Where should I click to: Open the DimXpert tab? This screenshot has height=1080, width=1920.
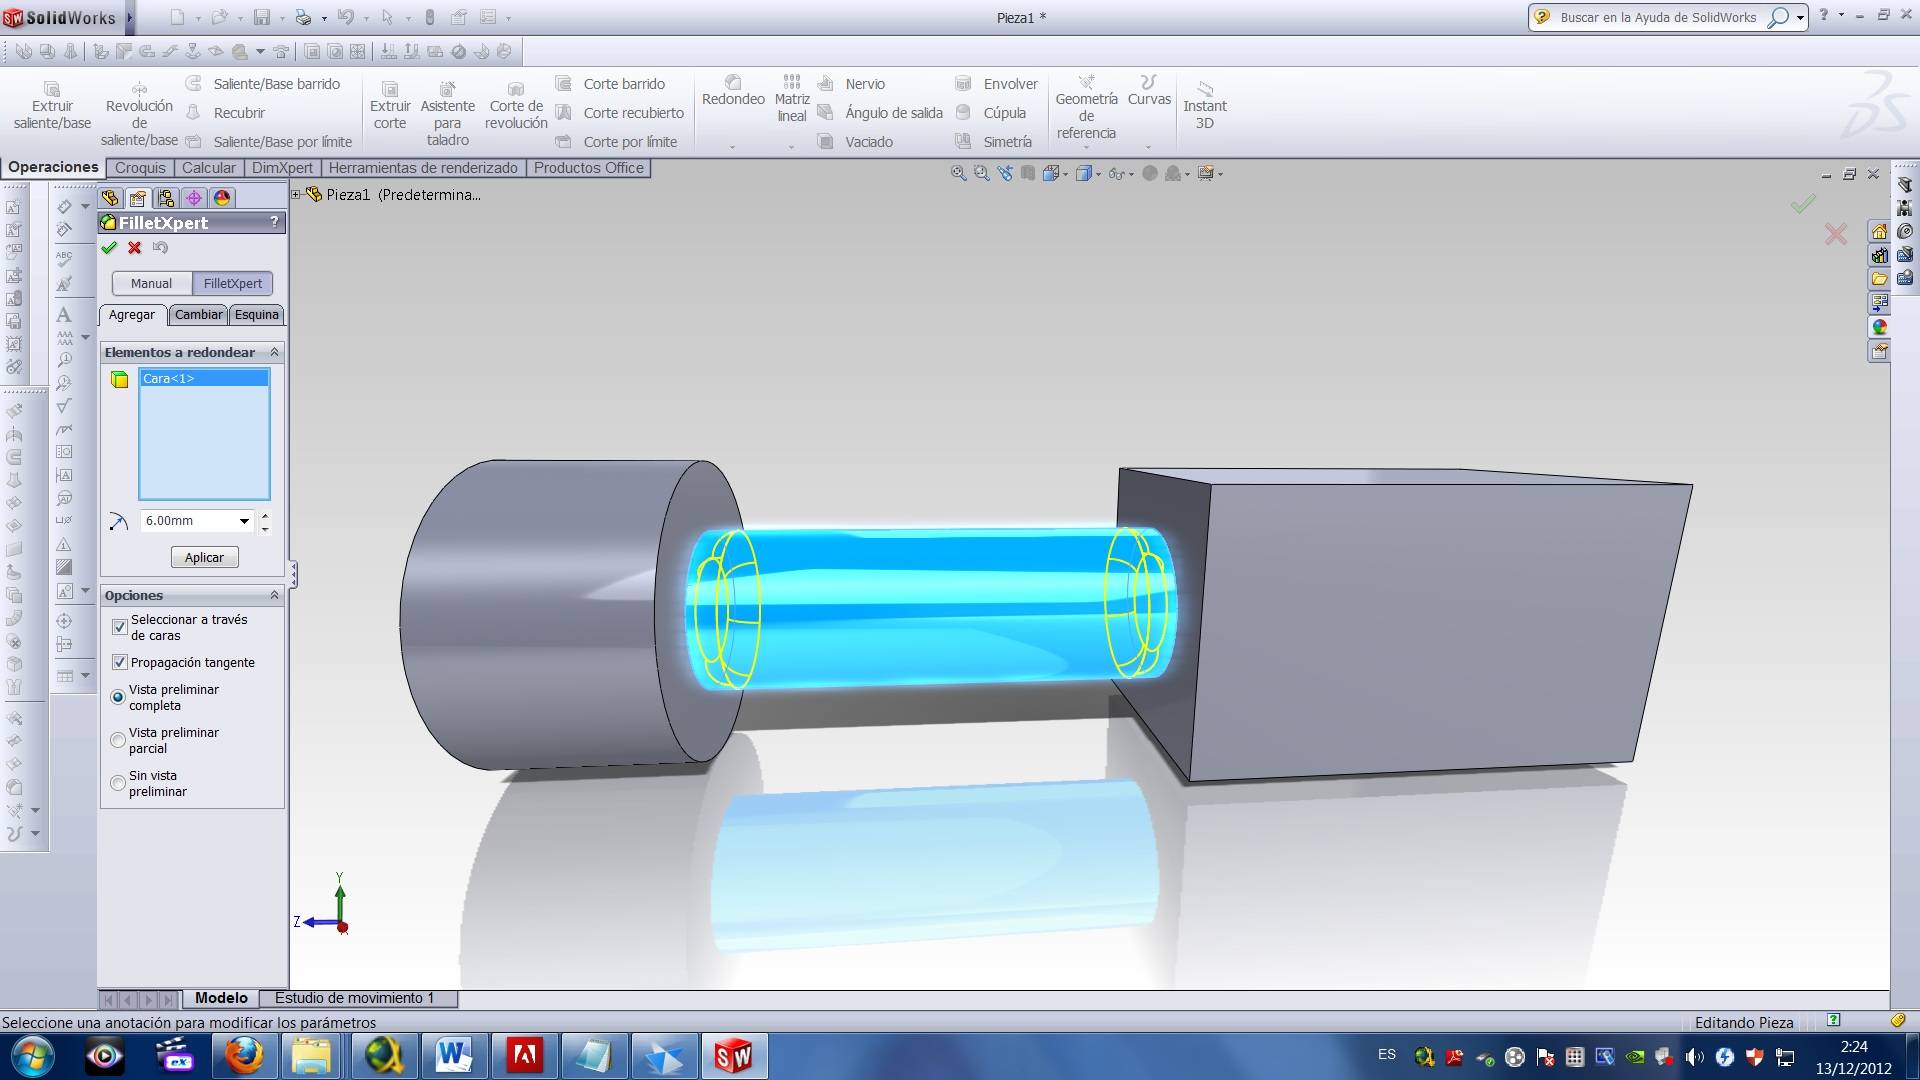click(x=282, y=168)
